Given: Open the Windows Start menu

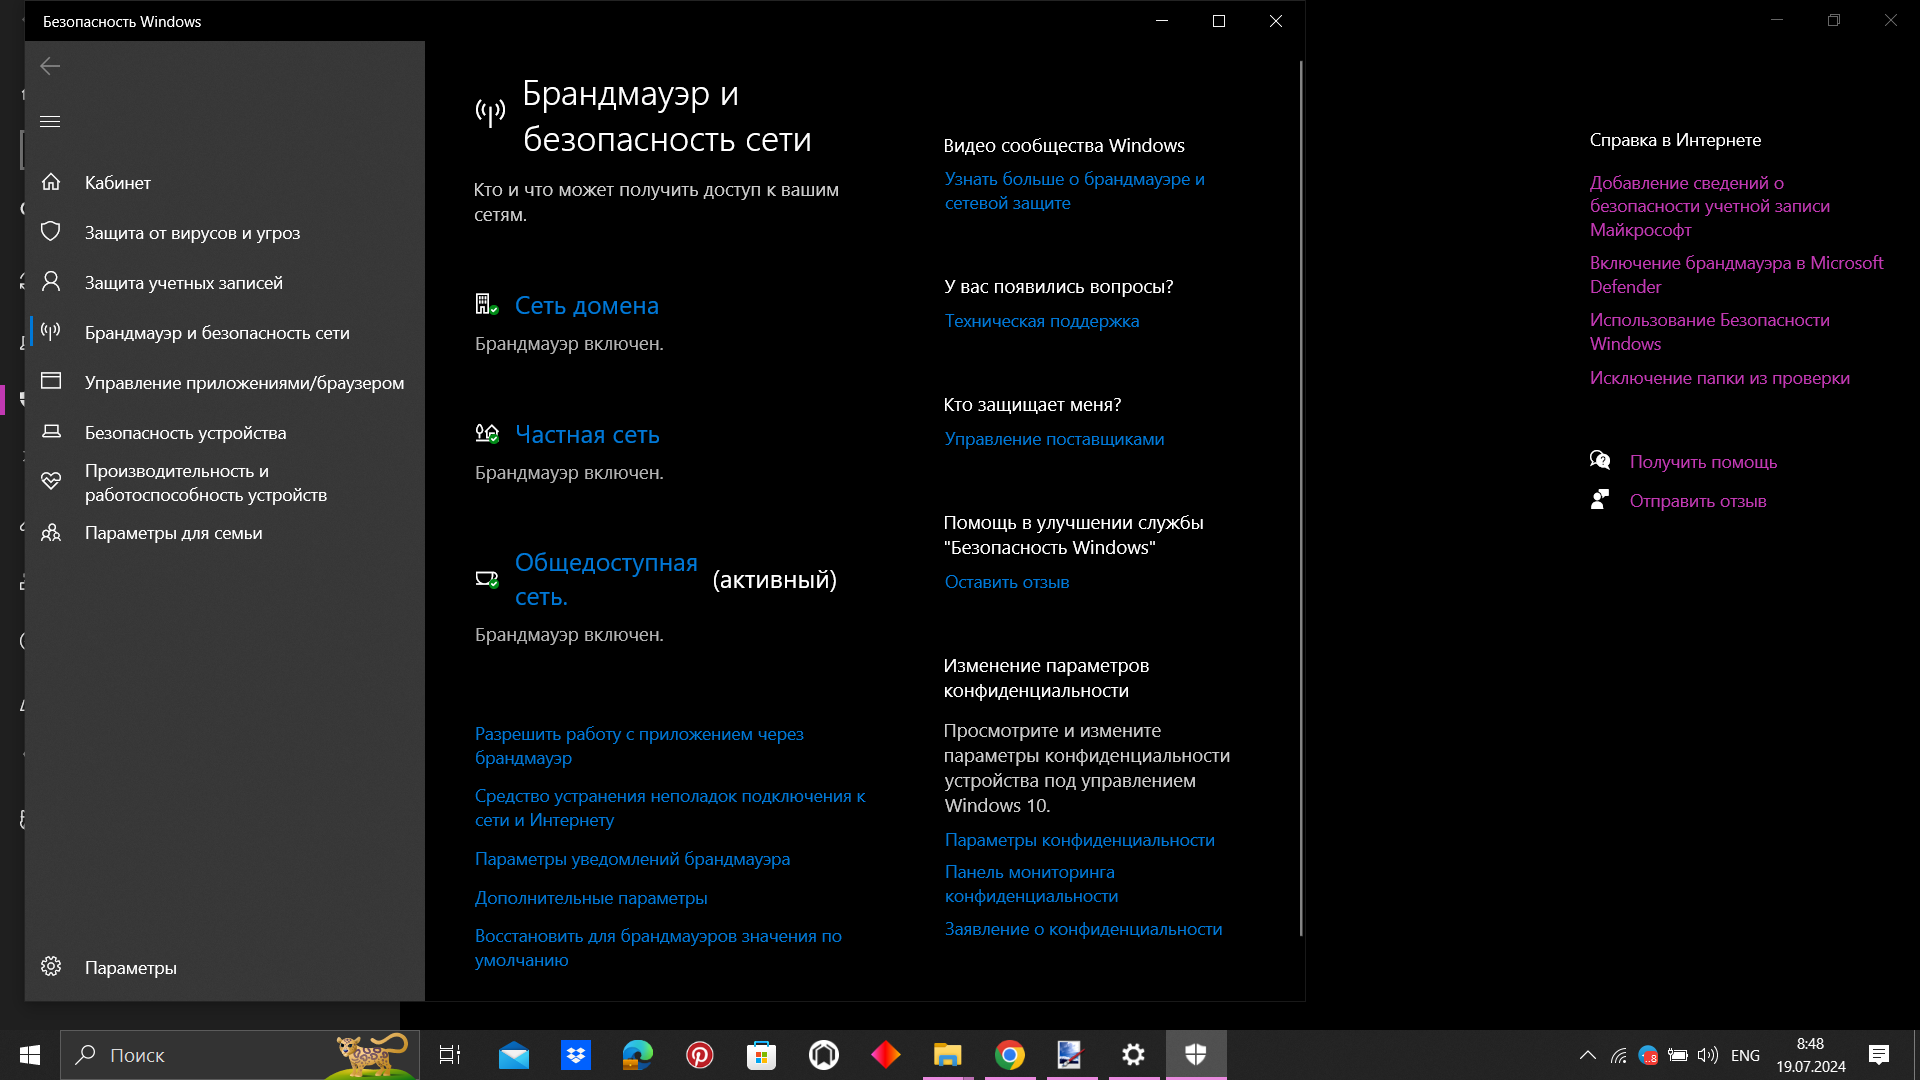Looking at the screenshot, I should coord(30,1055).
